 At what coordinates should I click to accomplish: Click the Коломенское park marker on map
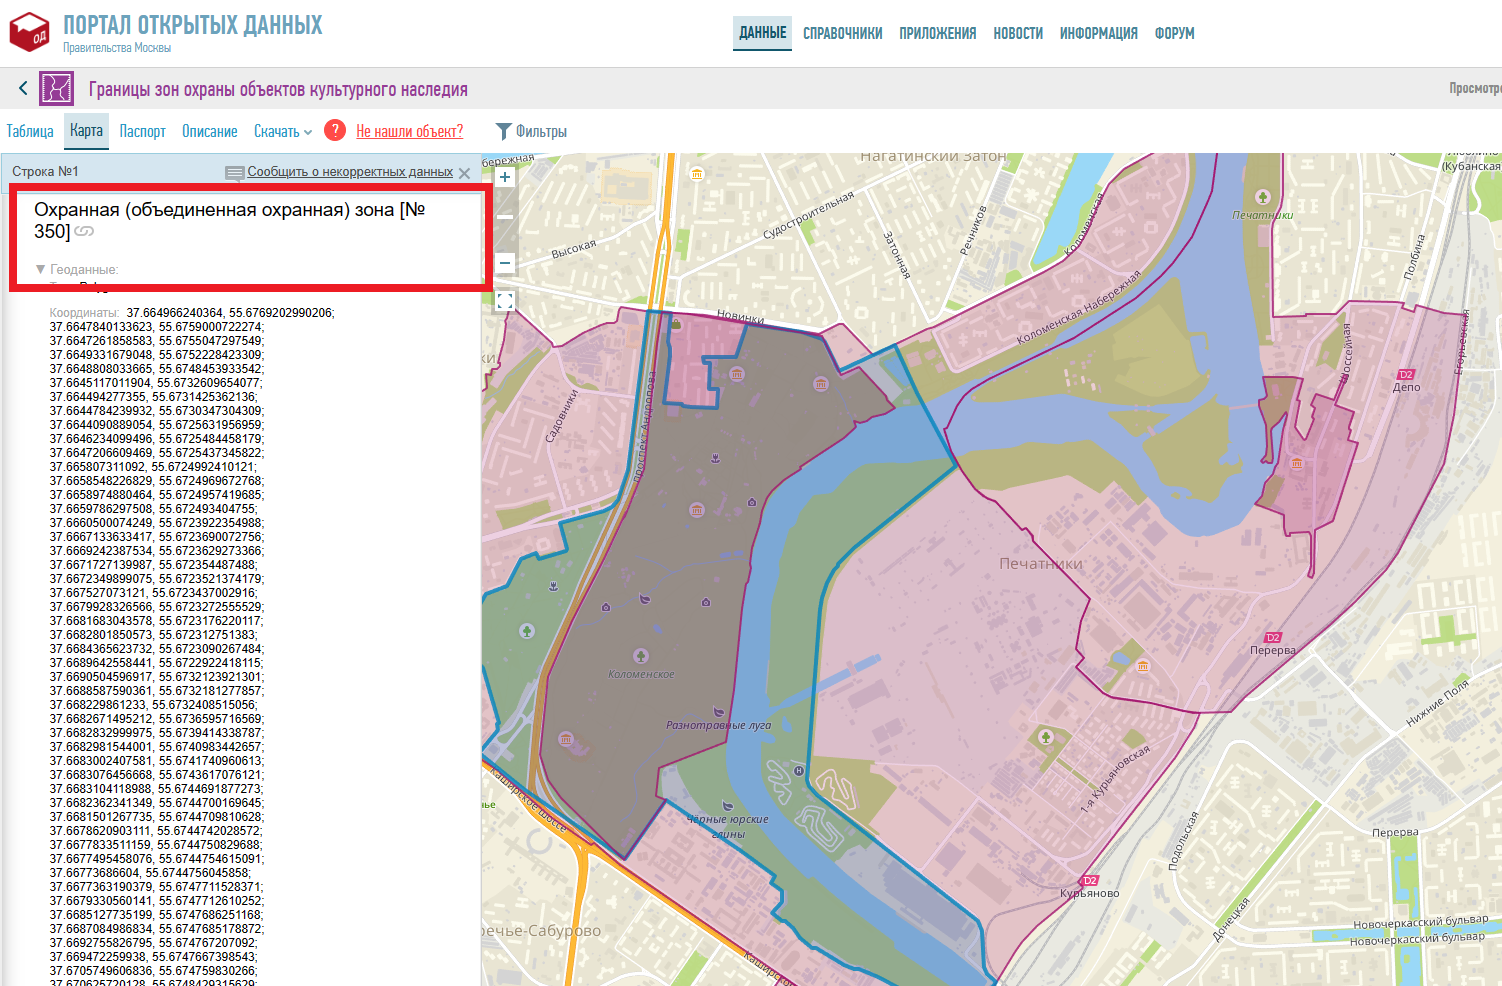click(x=641, y=656)
